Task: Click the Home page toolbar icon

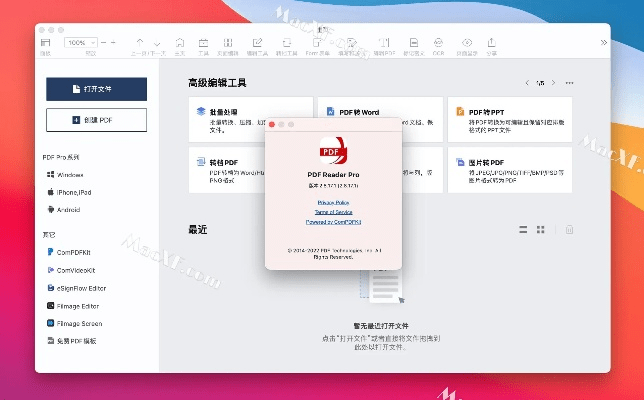Action: (180, 42)
